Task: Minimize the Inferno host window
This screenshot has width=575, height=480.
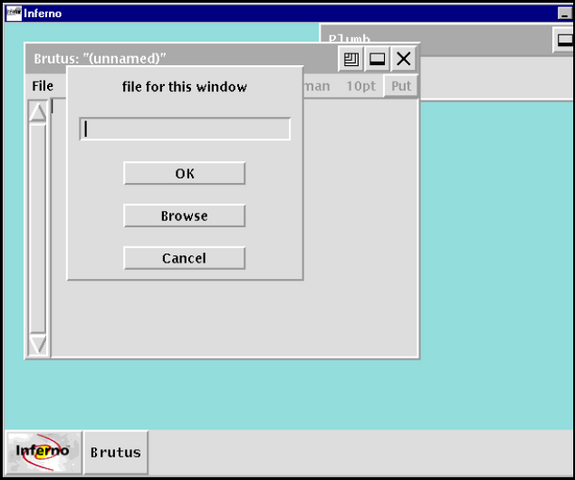Action: pyautogui.click(x=565, y=13)
